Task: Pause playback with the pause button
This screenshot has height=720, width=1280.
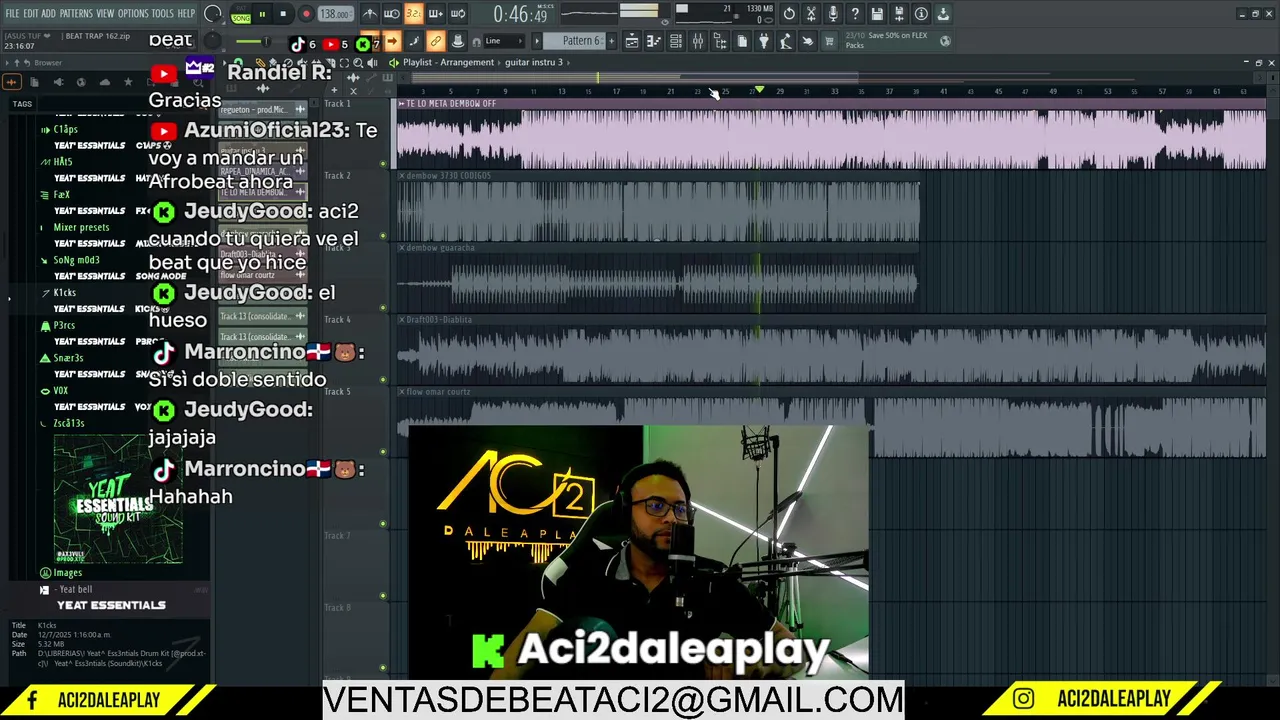Action: [x=262, y=14]
